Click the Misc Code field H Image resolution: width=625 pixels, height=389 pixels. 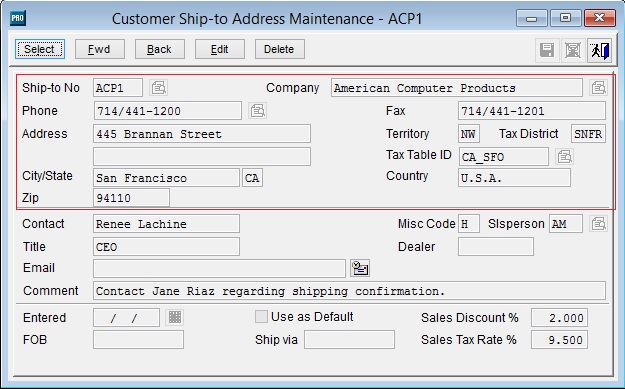pos(469,224)
